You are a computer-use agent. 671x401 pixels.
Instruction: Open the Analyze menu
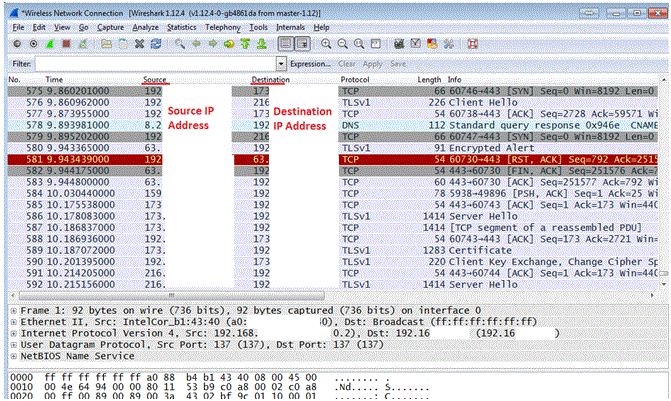point(145,27)
